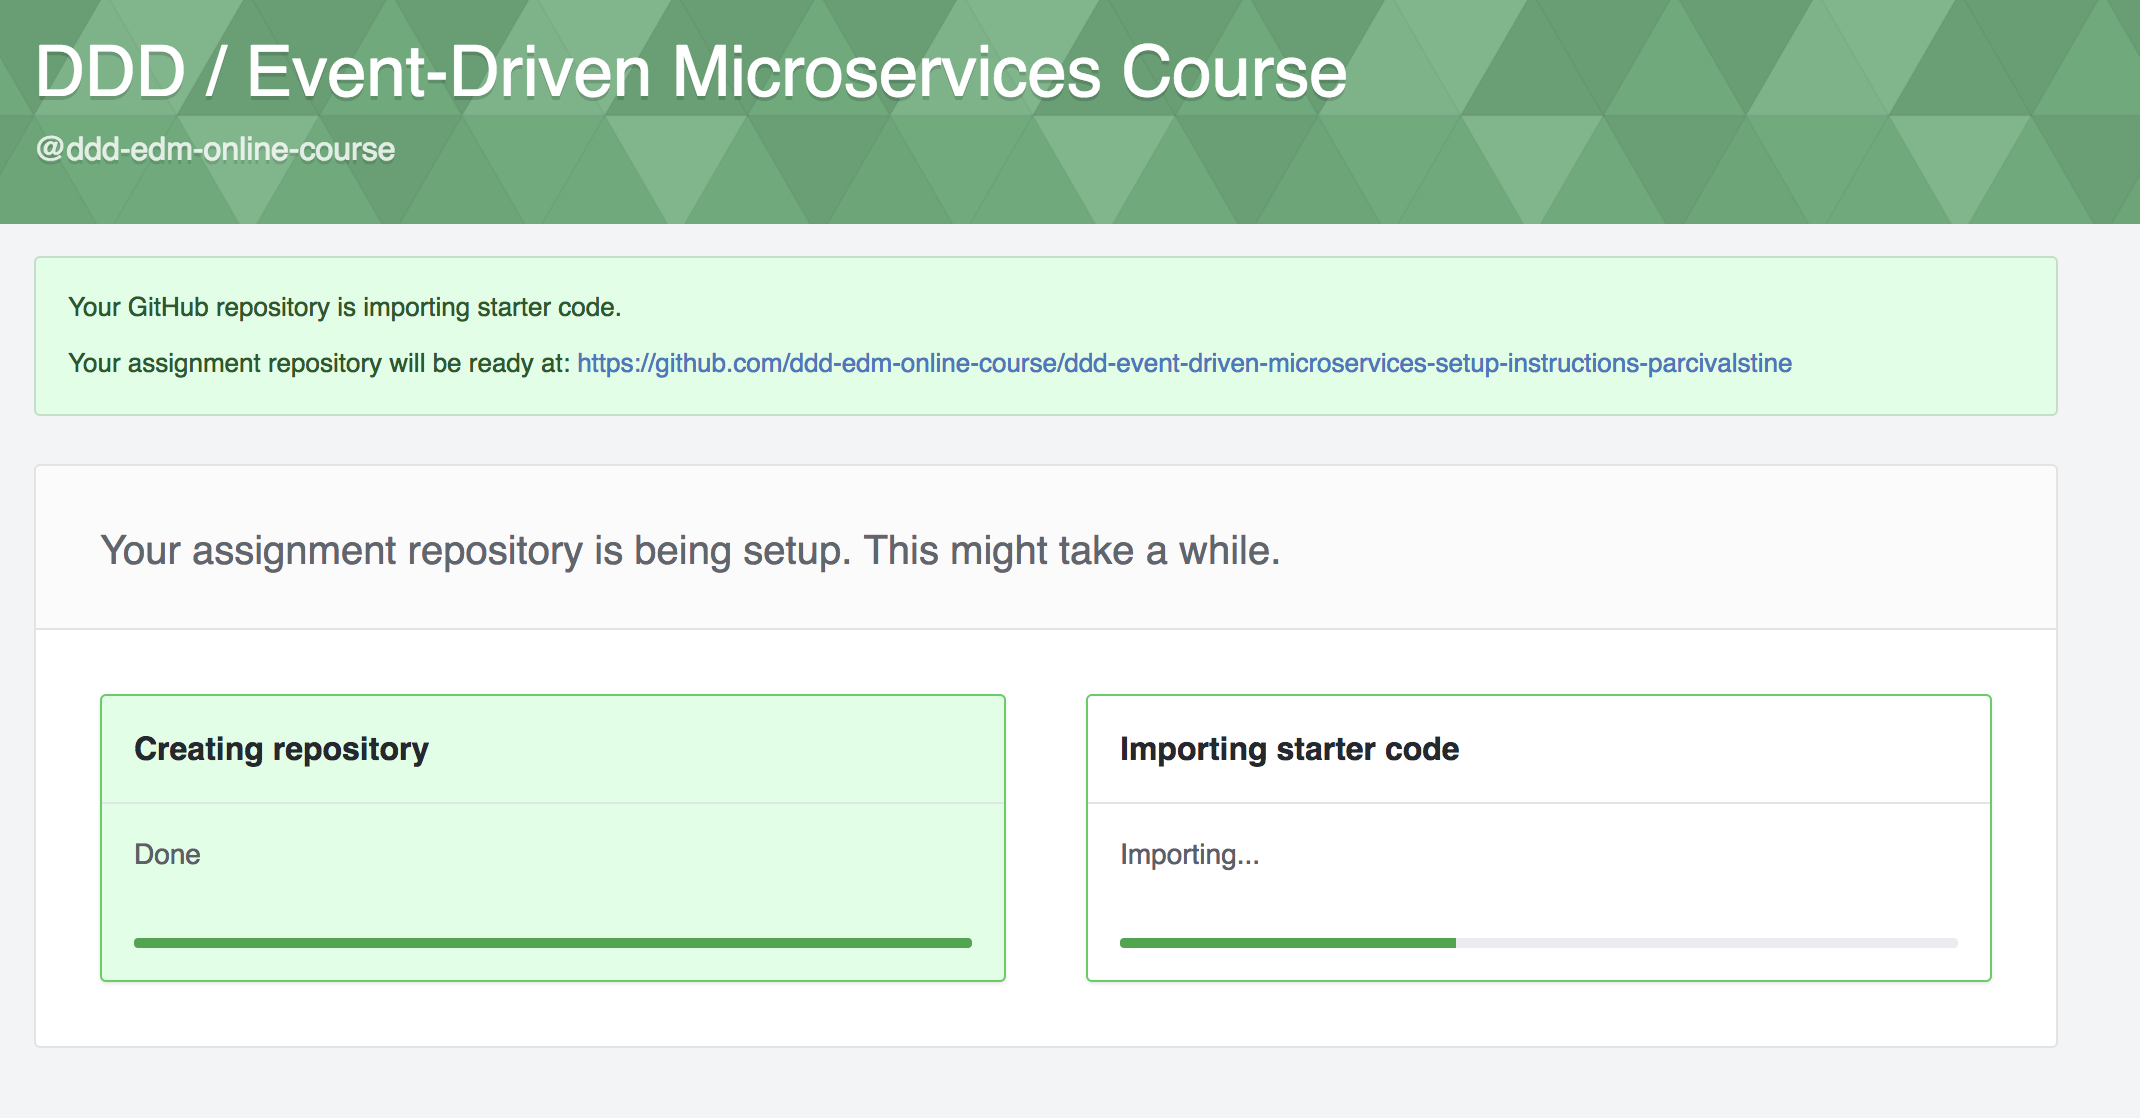This screenshot has width=2140, height=1118.
Task: Click the @ddd-edm-online-course organization handle
Action: point(215,150)
